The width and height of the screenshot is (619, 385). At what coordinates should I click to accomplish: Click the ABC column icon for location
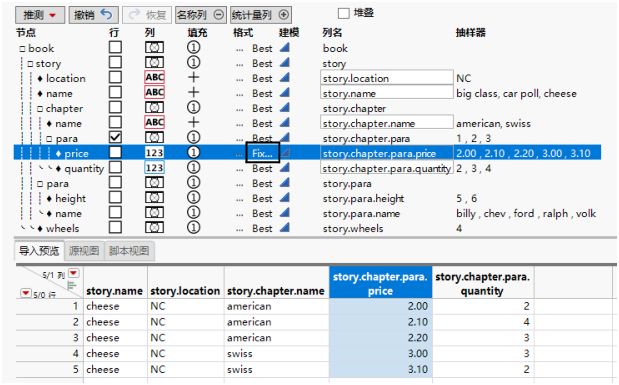coord(154,77)
